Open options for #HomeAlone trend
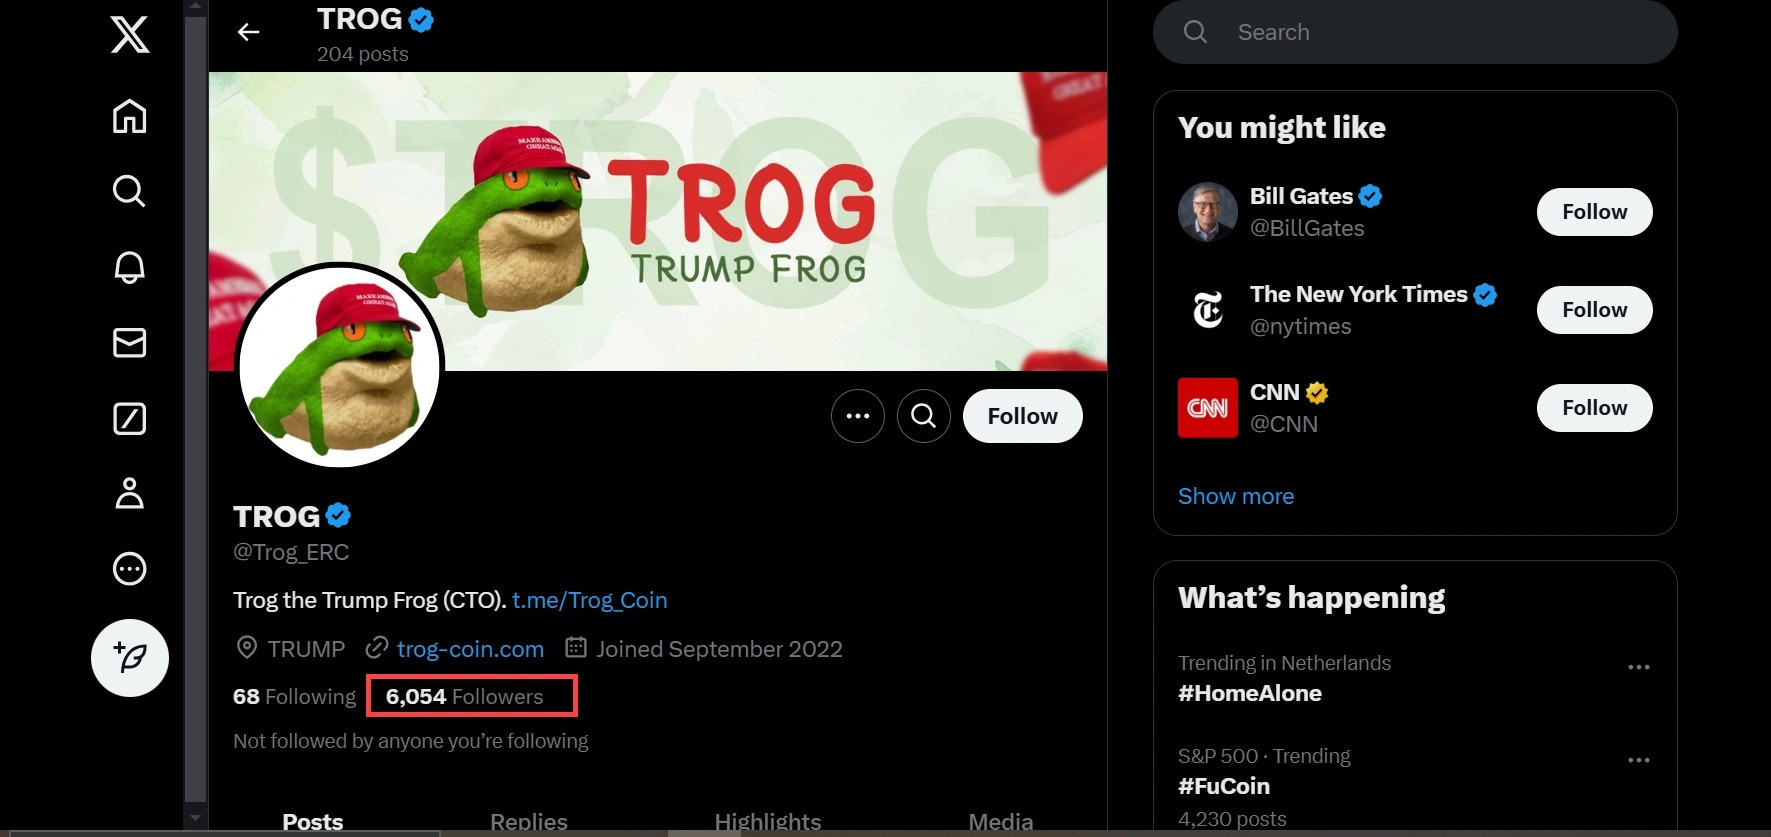The width and height of the screenshot is (1771, 837). [x=1638, y=667]
